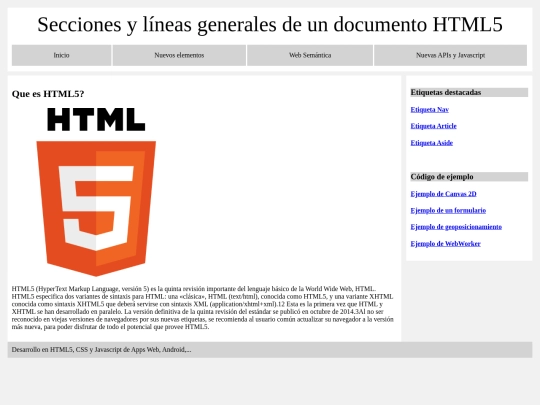Viewport: 540px width, 405px height.
Task: Visit the Etiqueta Aside link
Action: pyautogui.click(x=432, y=143)
